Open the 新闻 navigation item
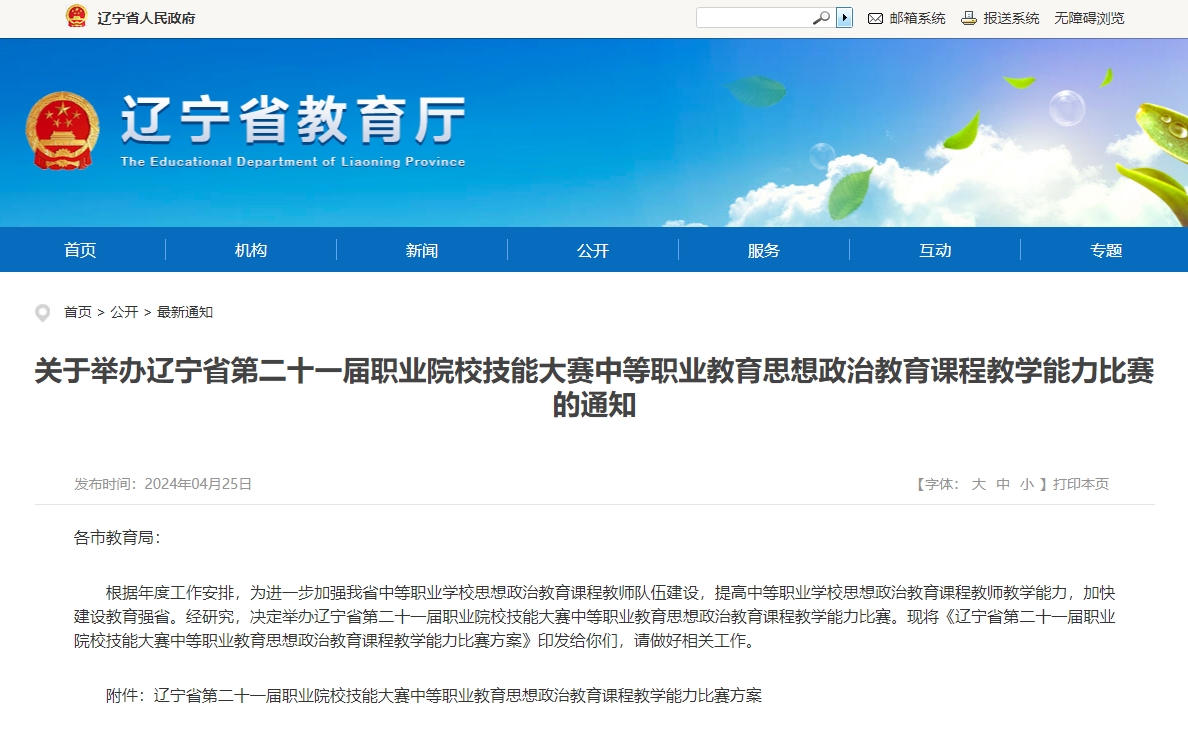 (x=422, y=250)
